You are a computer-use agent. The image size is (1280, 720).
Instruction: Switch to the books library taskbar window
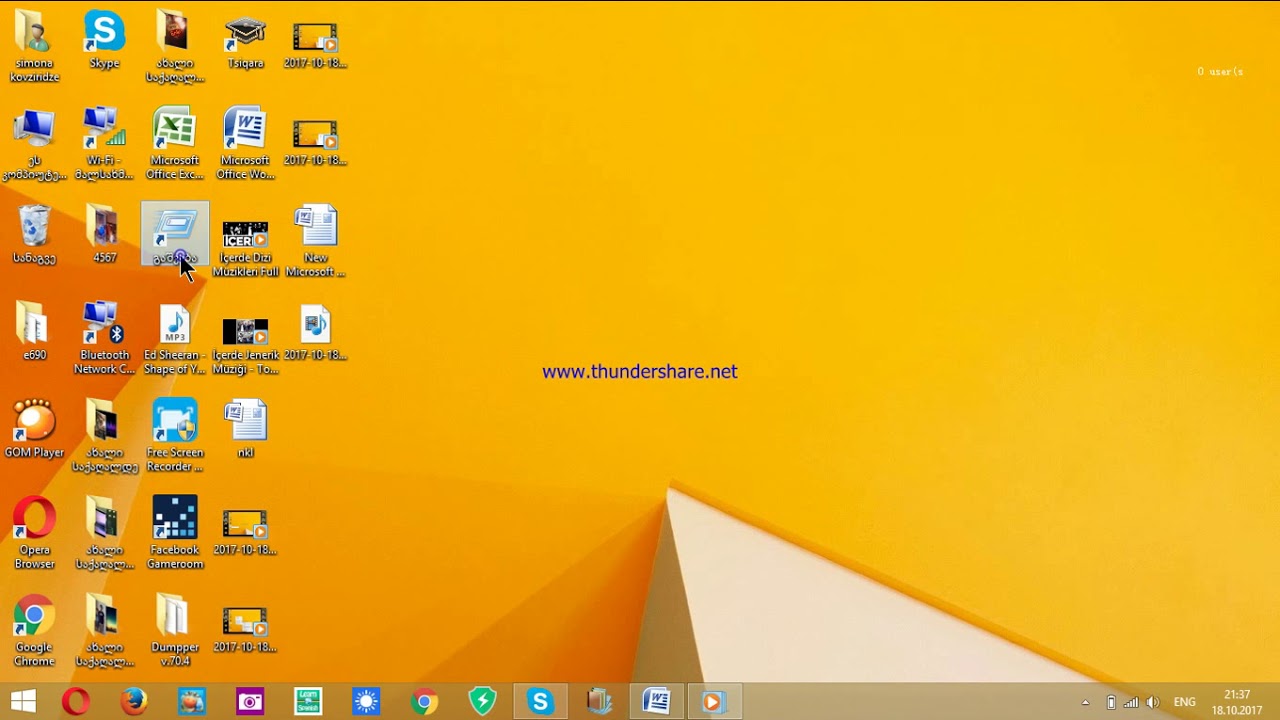[x=599, y=702]
